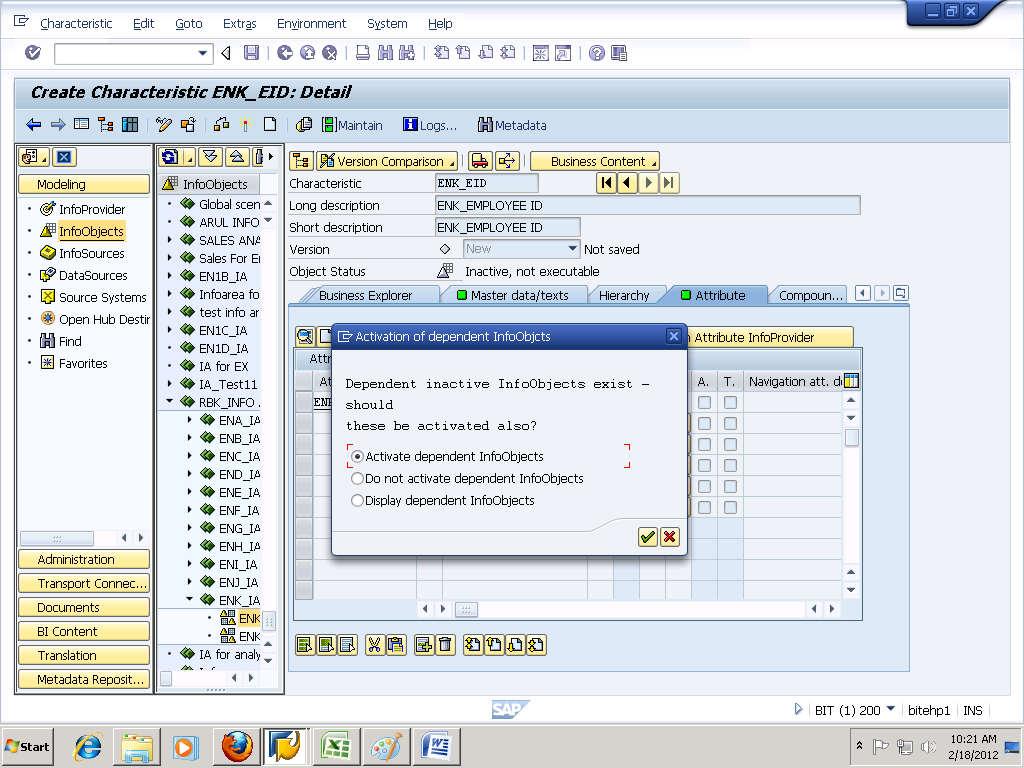Screen dimensions: 1024x768
Task: Switch to the Master data/texts tab
Action: pos(513,295)
